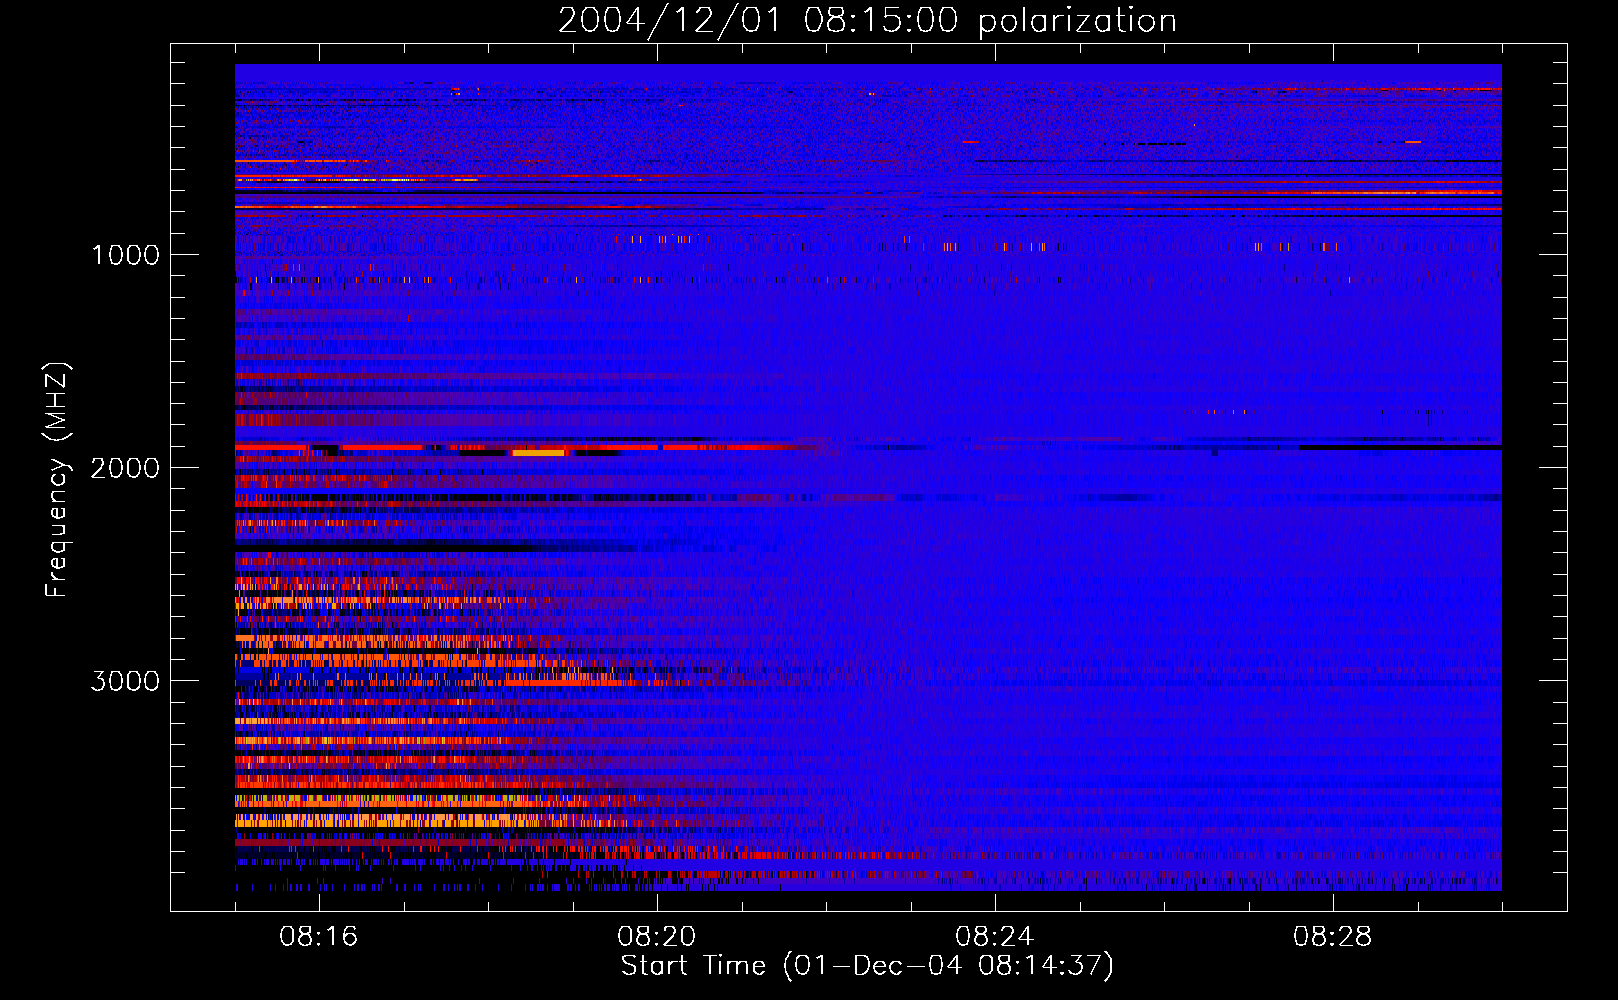Image resolution: width=1618 pixels, height=1000 pixels.
Task: Click the 08:16 time tick label
Action: [319, 937]
